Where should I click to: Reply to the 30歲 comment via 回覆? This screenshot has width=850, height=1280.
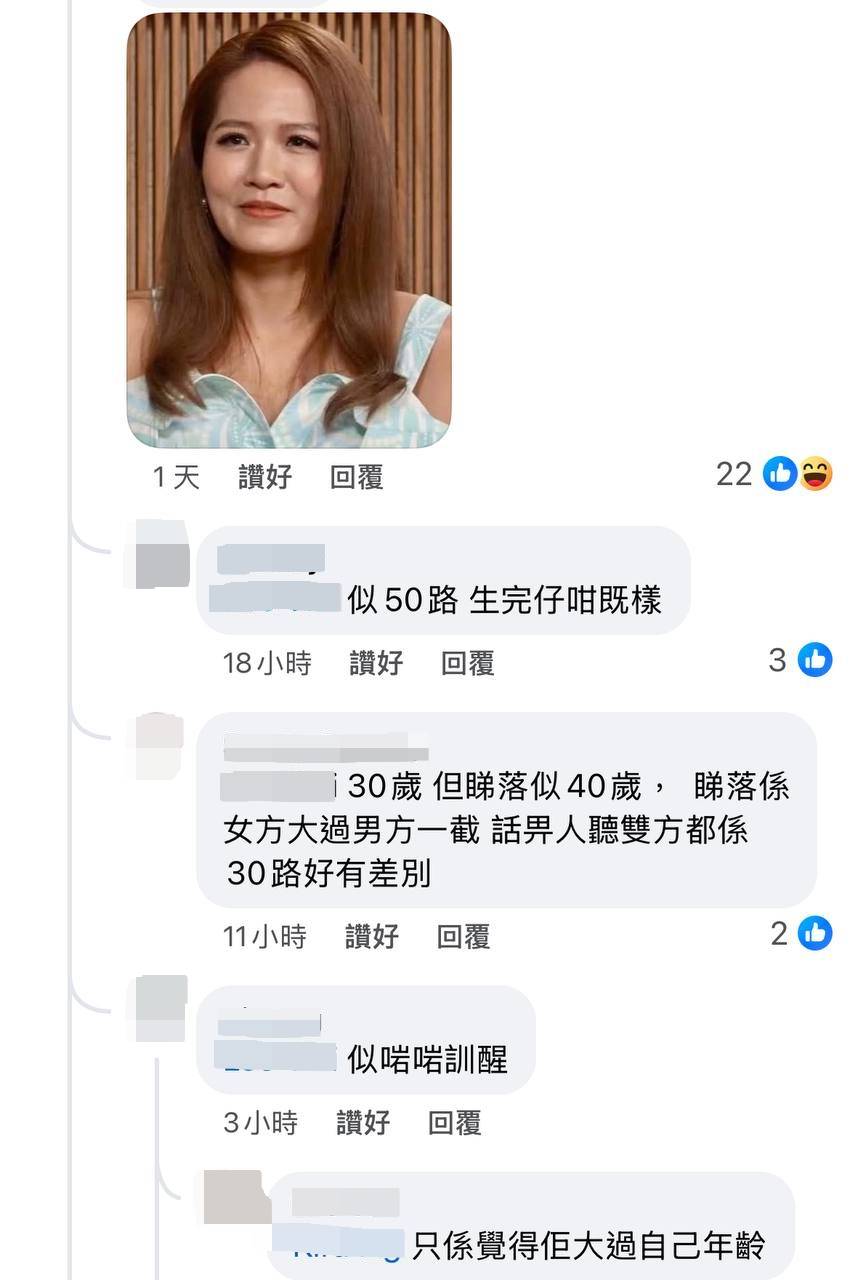464,937
